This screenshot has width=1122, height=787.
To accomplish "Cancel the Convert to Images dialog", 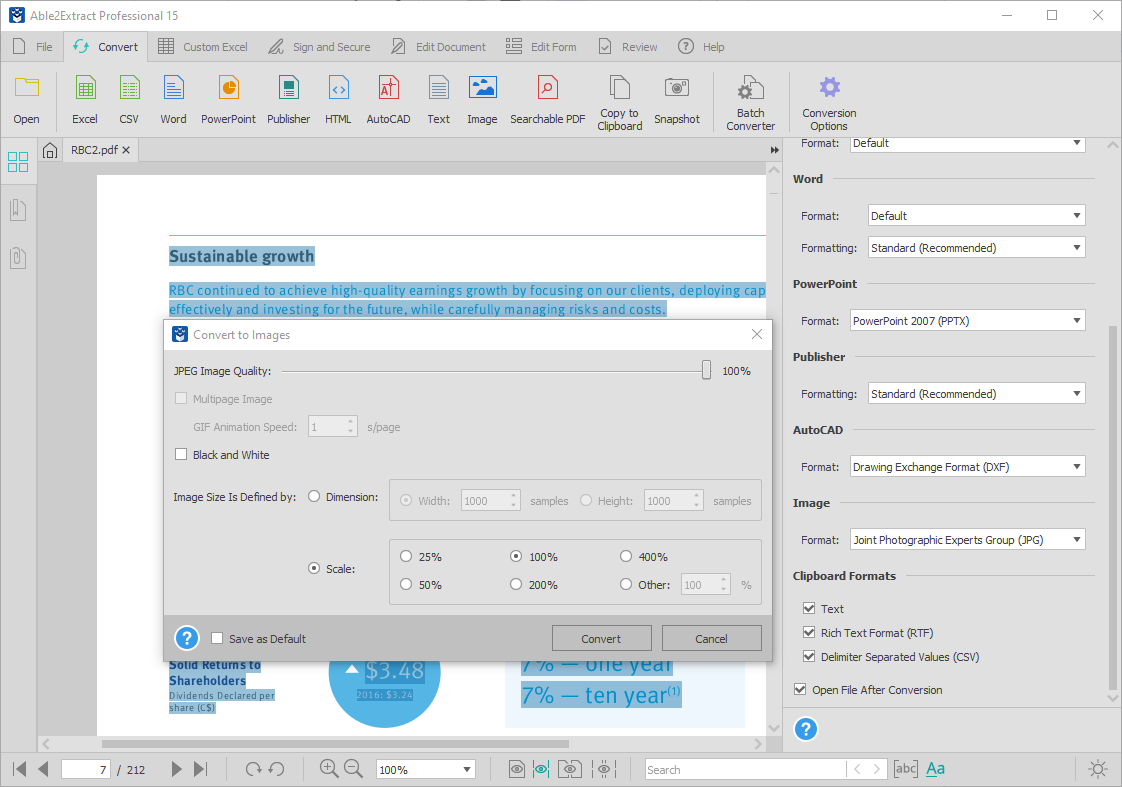I will [x=711, y=638].
